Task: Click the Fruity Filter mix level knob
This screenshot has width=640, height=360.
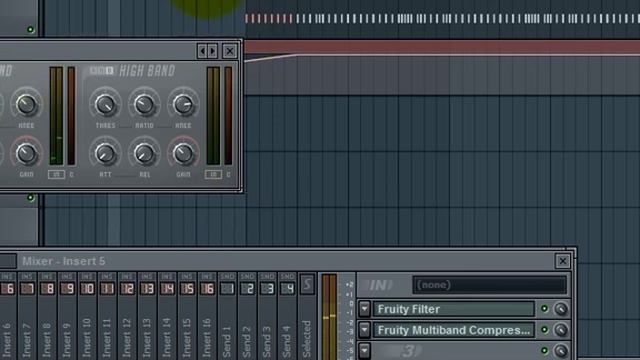Action: [x=561, y=309]
